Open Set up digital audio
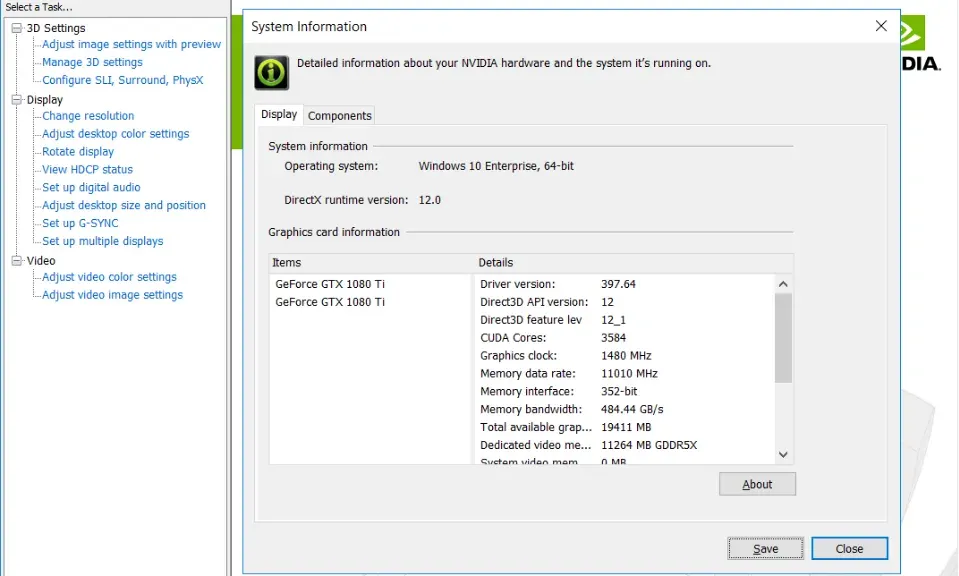The width and height of the screenshot is (959, 576). click(91, 187)
